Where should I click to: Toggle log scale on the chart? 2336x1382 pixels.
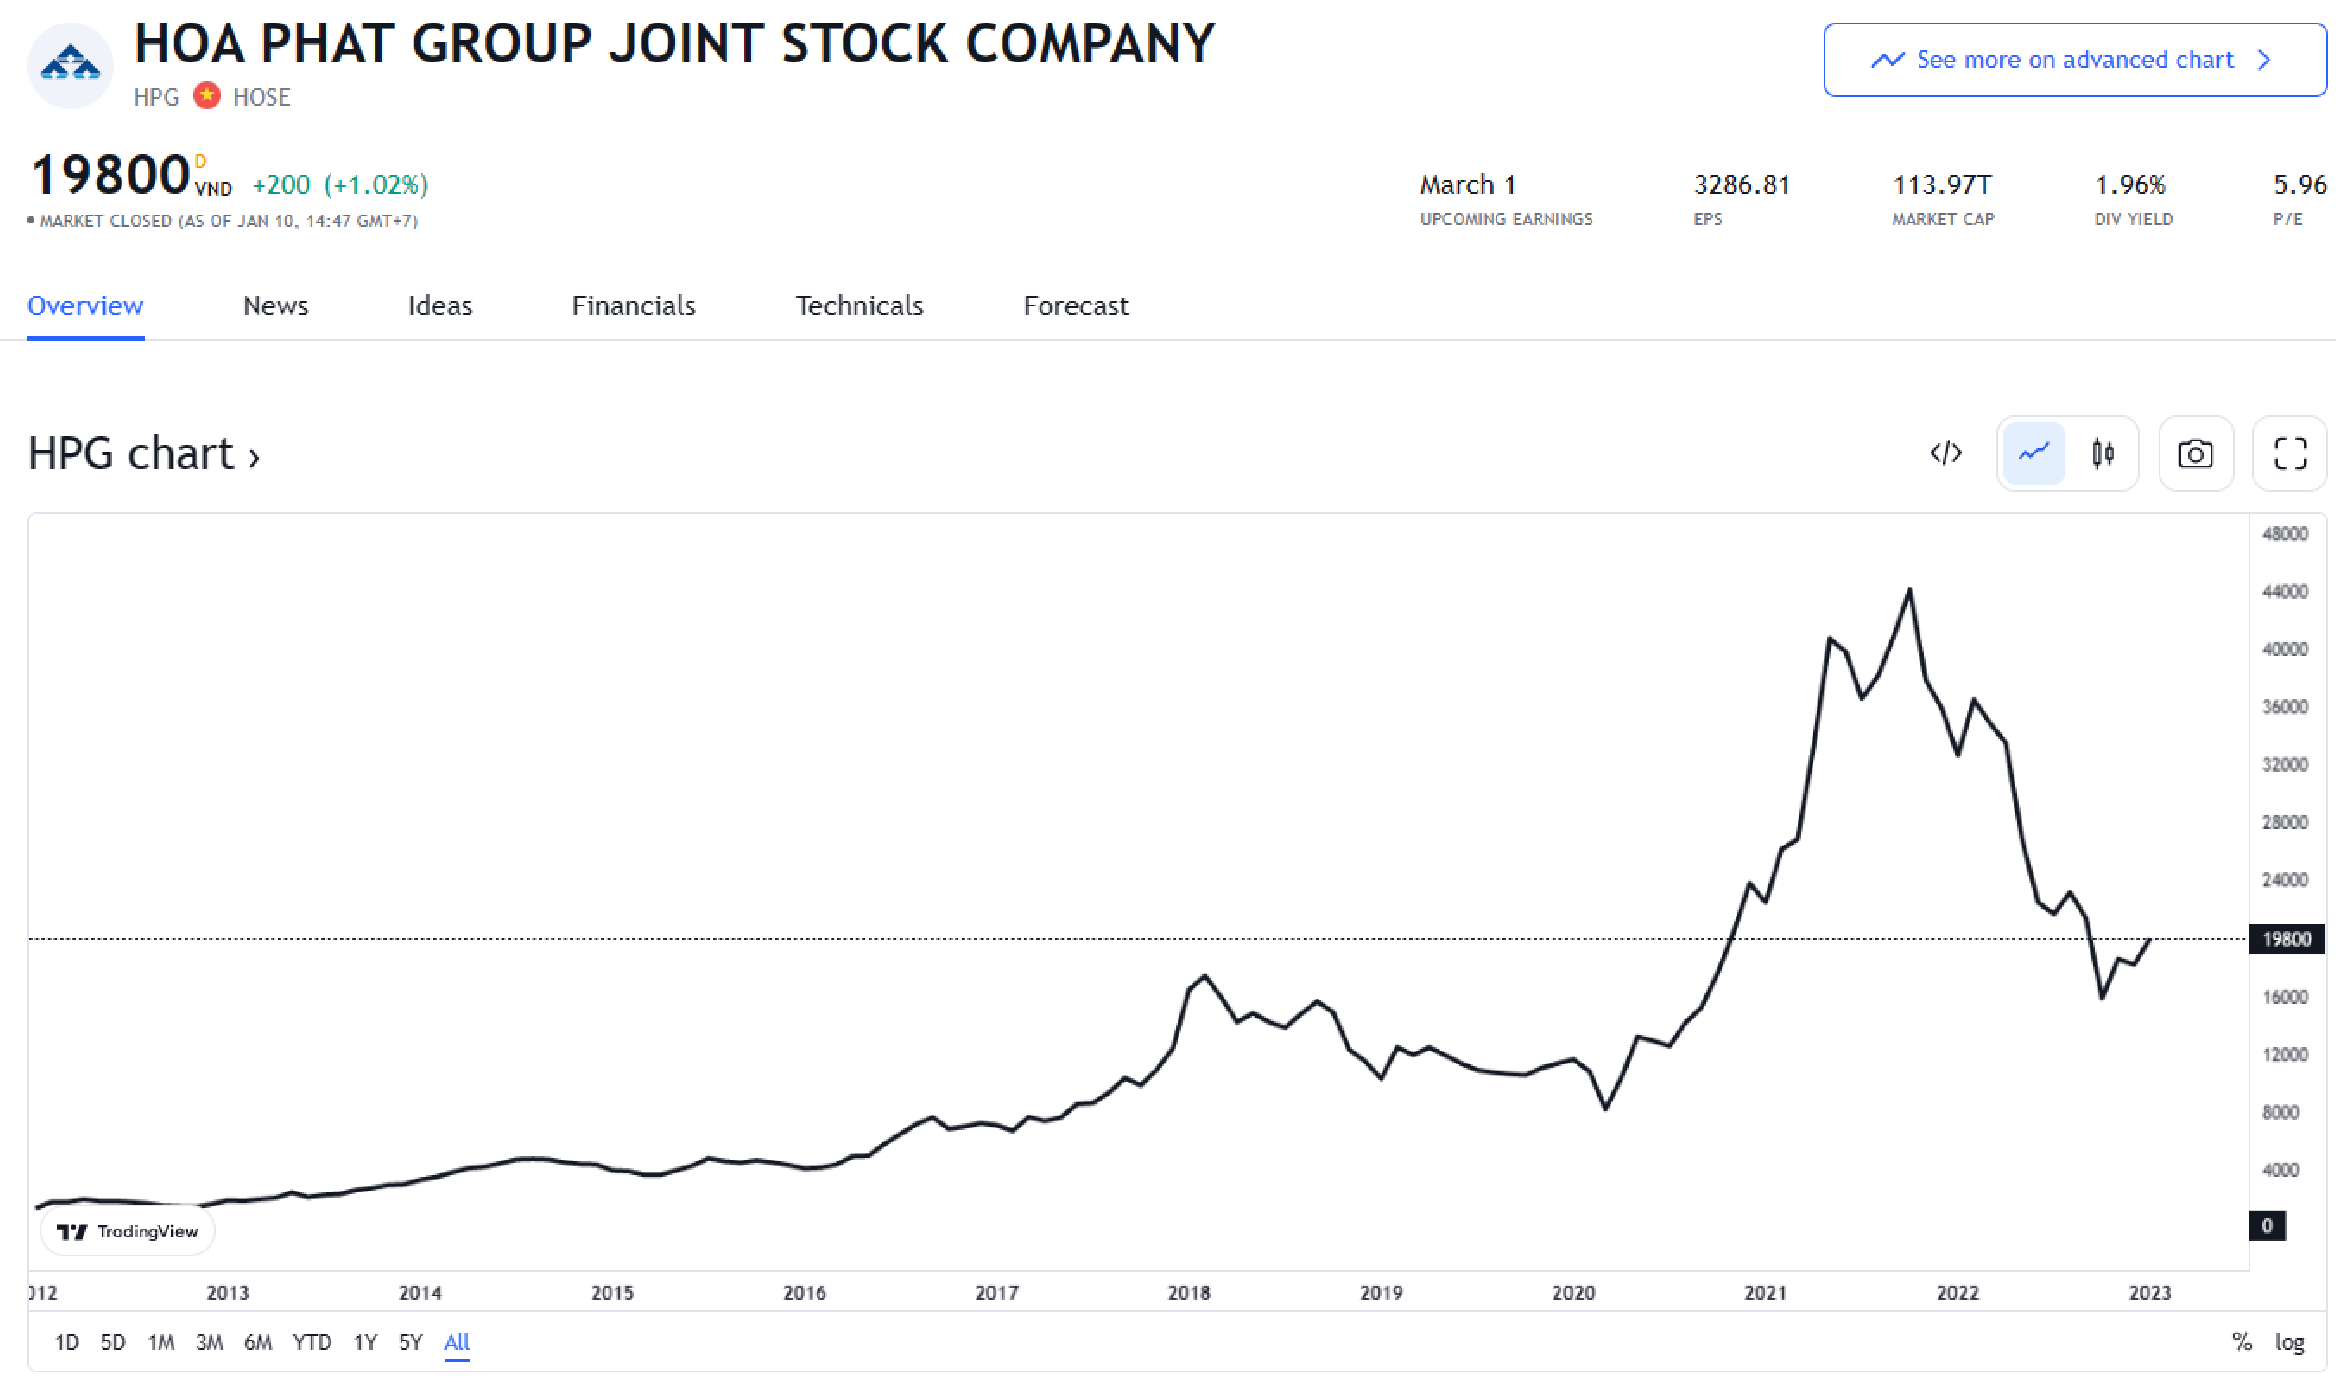click(x=2290, y=1342)
